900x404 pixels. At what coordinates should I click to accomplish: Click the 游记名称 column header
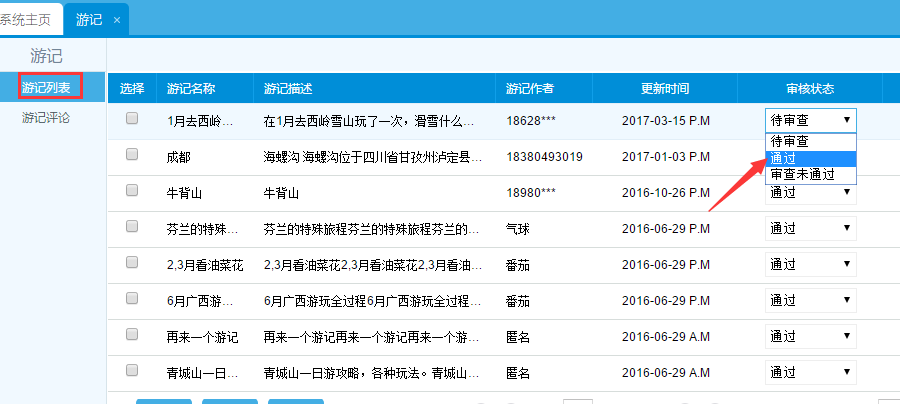pyautogui.click(x=190, y=88)
